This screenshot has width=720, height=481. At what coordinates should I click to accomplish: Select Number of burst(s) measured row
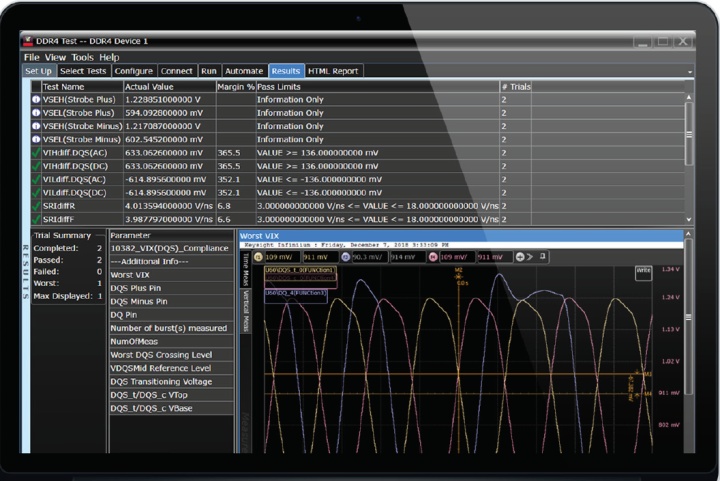171,328
